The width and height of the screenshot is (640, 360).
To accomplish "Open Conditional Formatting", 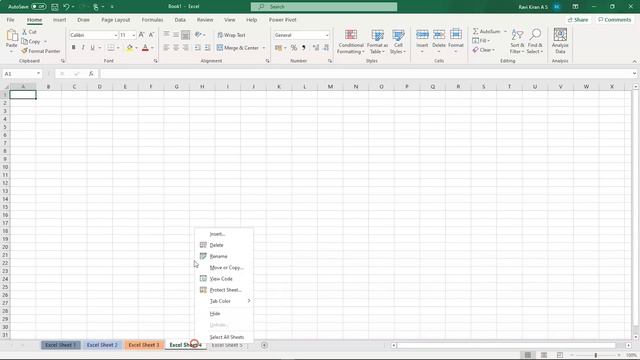I will coord(351,41).
